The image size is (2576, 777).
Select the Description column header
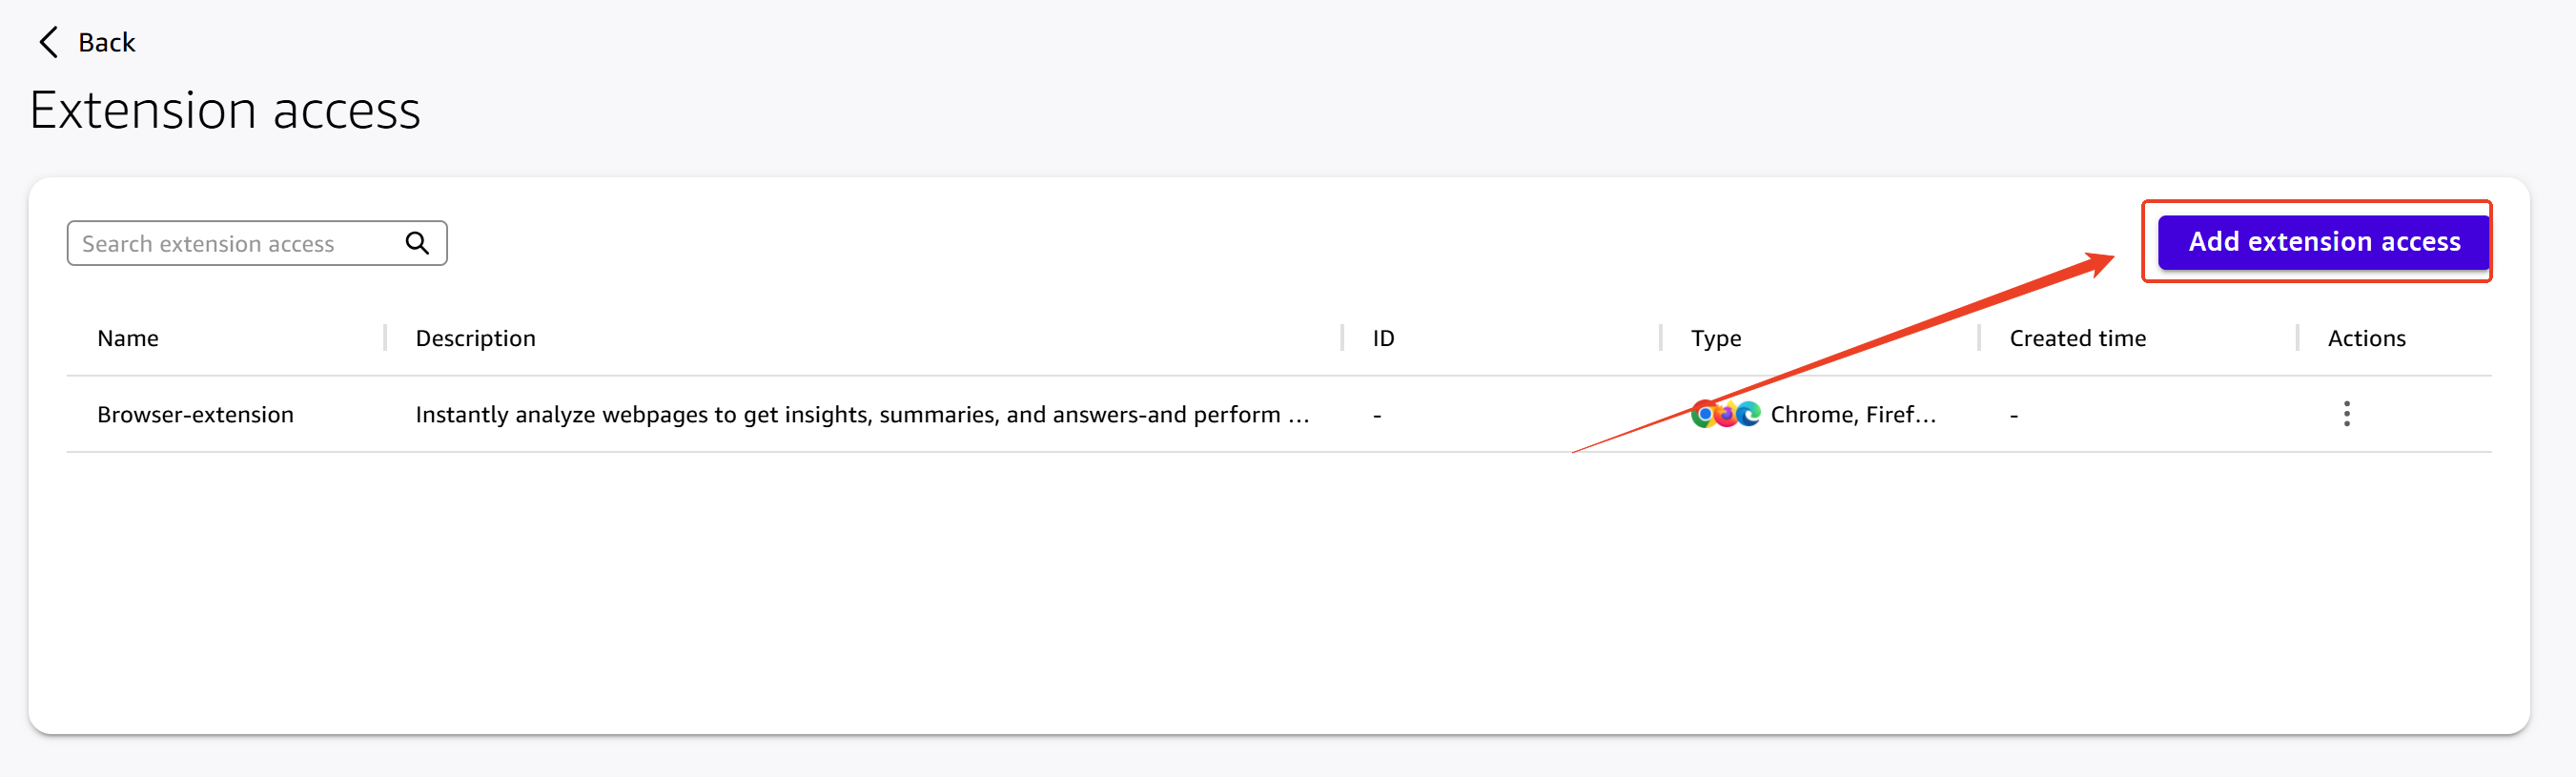(x=475, y=338)
